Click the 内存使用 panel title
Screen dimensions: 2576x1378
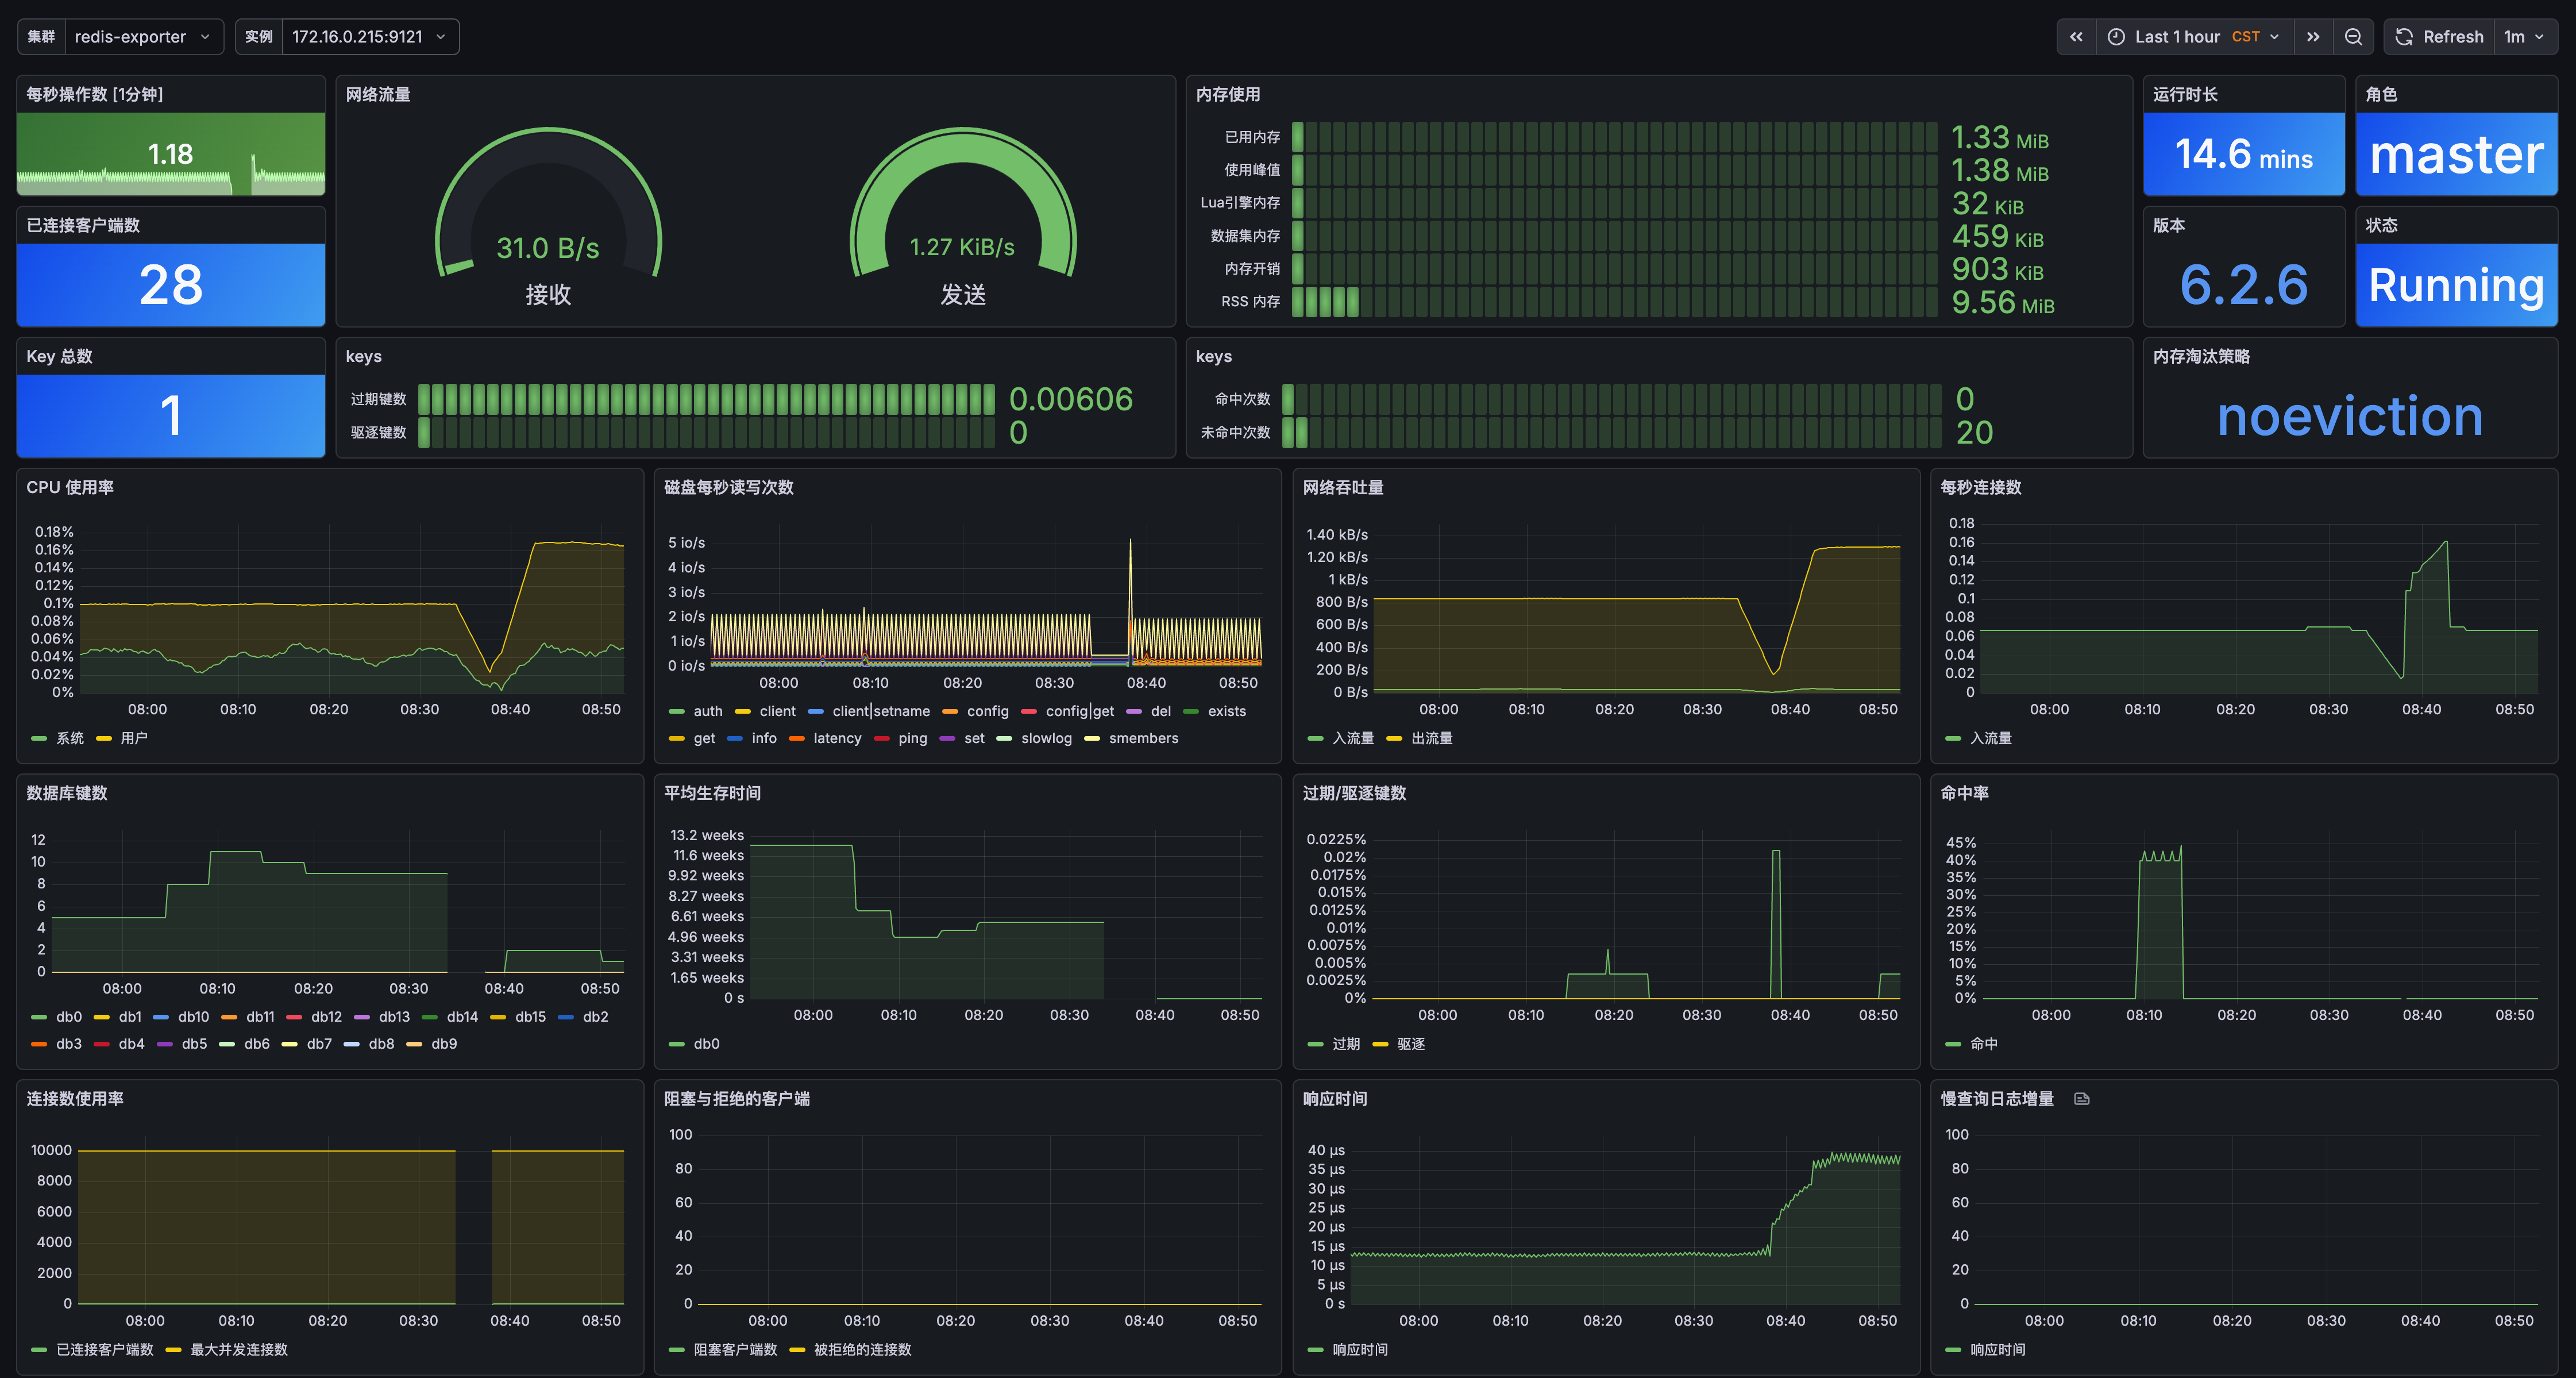pyautogui.click(x=1228, y=94)
